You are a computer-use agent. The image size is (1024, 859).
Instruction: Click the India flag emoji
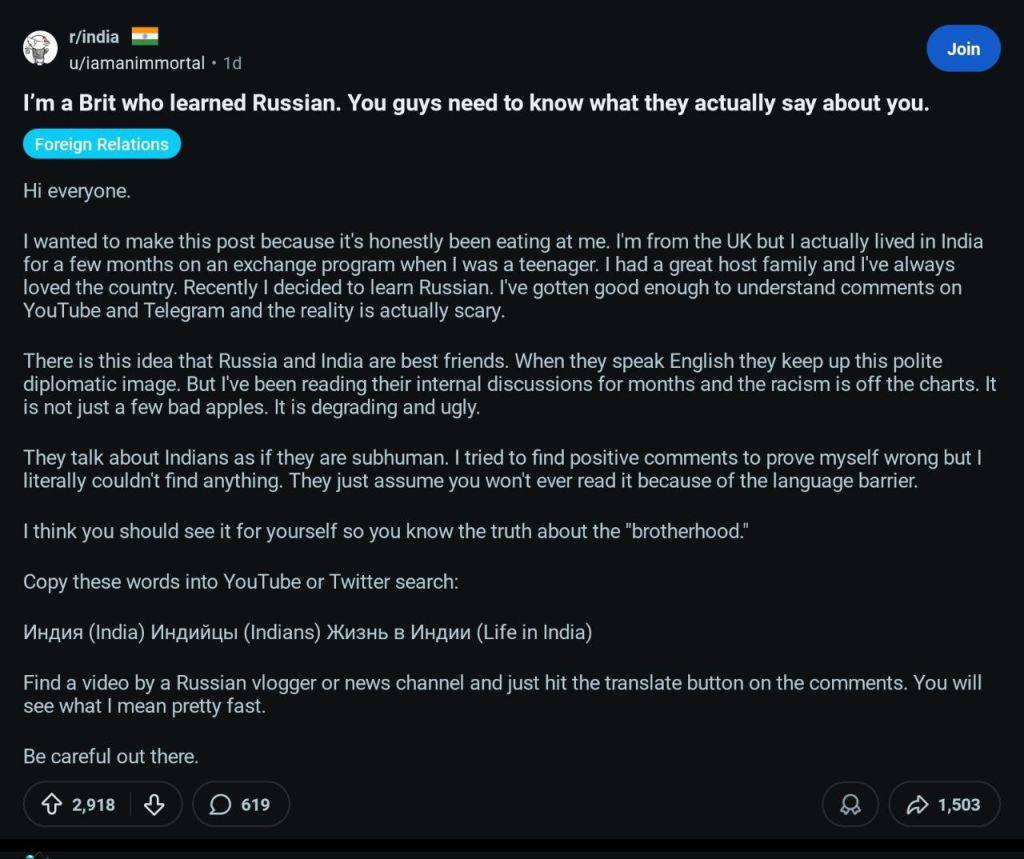coord(145,37)
